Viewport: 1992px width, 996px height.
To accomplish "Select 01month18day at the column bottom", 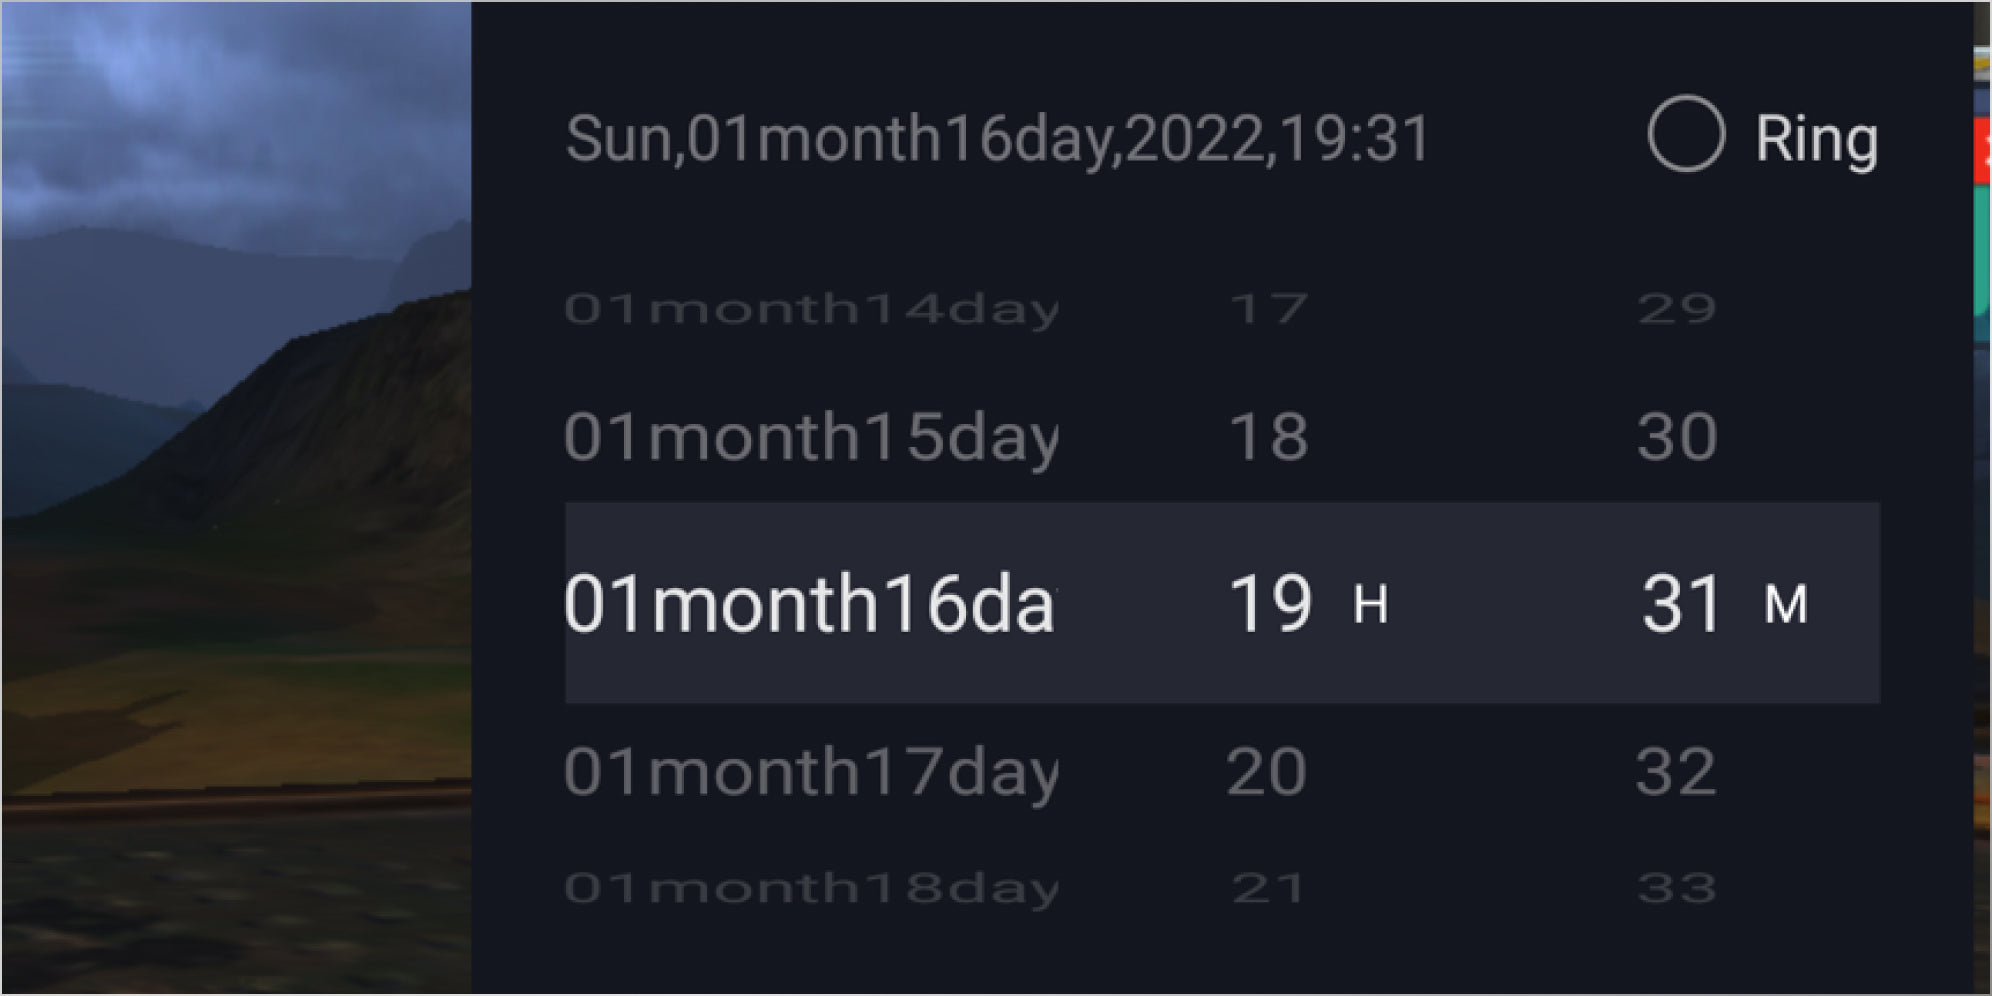I will tap(811, 888).
